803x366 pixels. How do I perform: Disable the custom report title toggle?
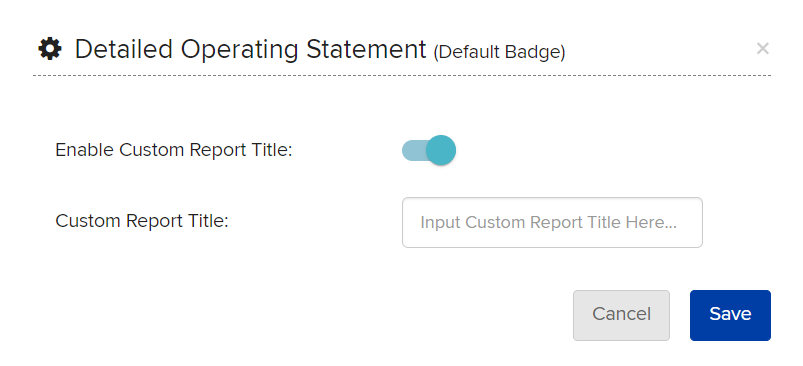pyautogui.click(x=429, y=150)
